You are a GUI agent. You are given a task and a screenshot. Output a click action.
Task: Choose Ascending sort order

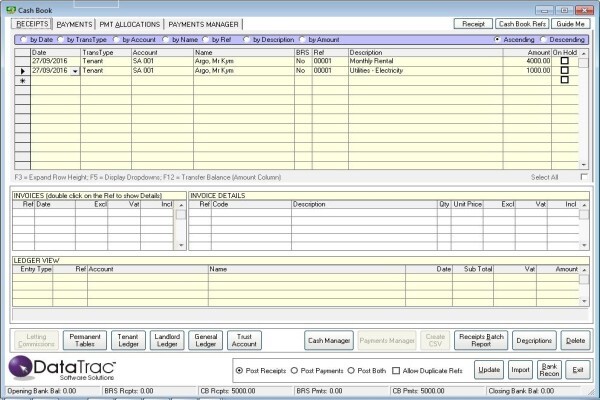pos(497,39)
